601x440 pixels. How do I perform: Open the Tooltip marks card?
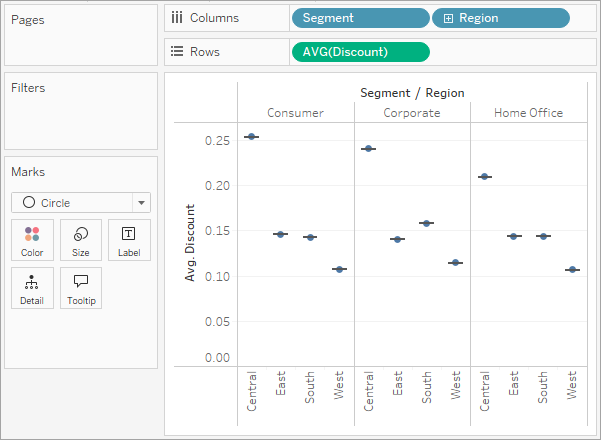(81, 288)
